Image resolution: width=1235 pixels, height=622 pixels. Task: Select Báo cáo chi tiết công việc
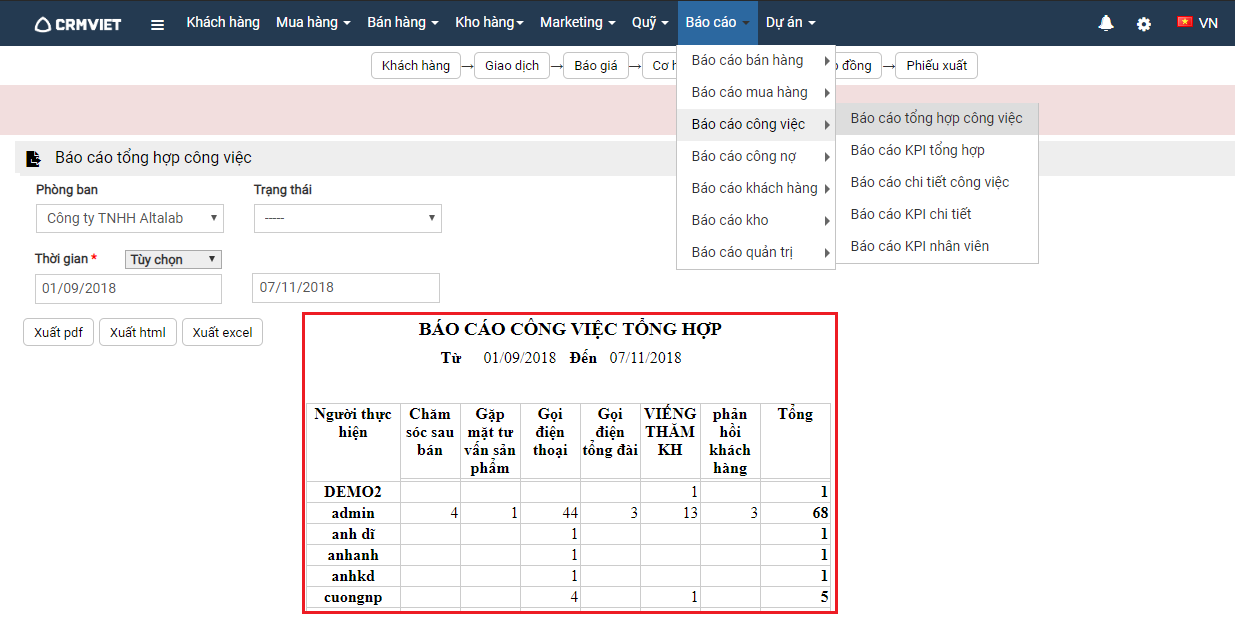(937, 183)
